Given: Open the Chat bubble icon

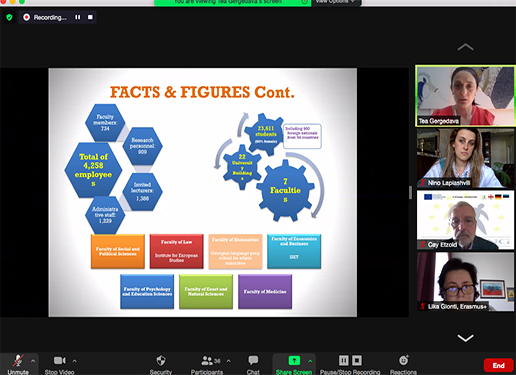Looking at the screenshot, I should 253,360.
